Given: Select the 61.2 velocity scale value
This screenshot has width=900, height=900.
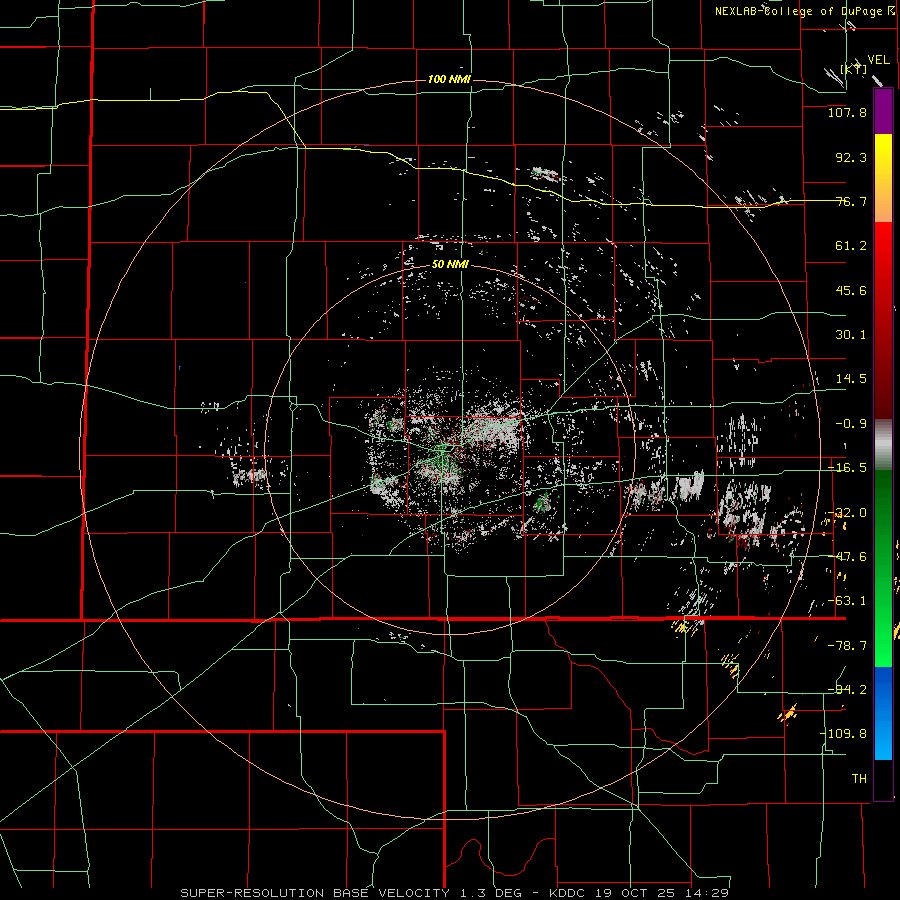Looking at the screenshot, I should [851, 246].
